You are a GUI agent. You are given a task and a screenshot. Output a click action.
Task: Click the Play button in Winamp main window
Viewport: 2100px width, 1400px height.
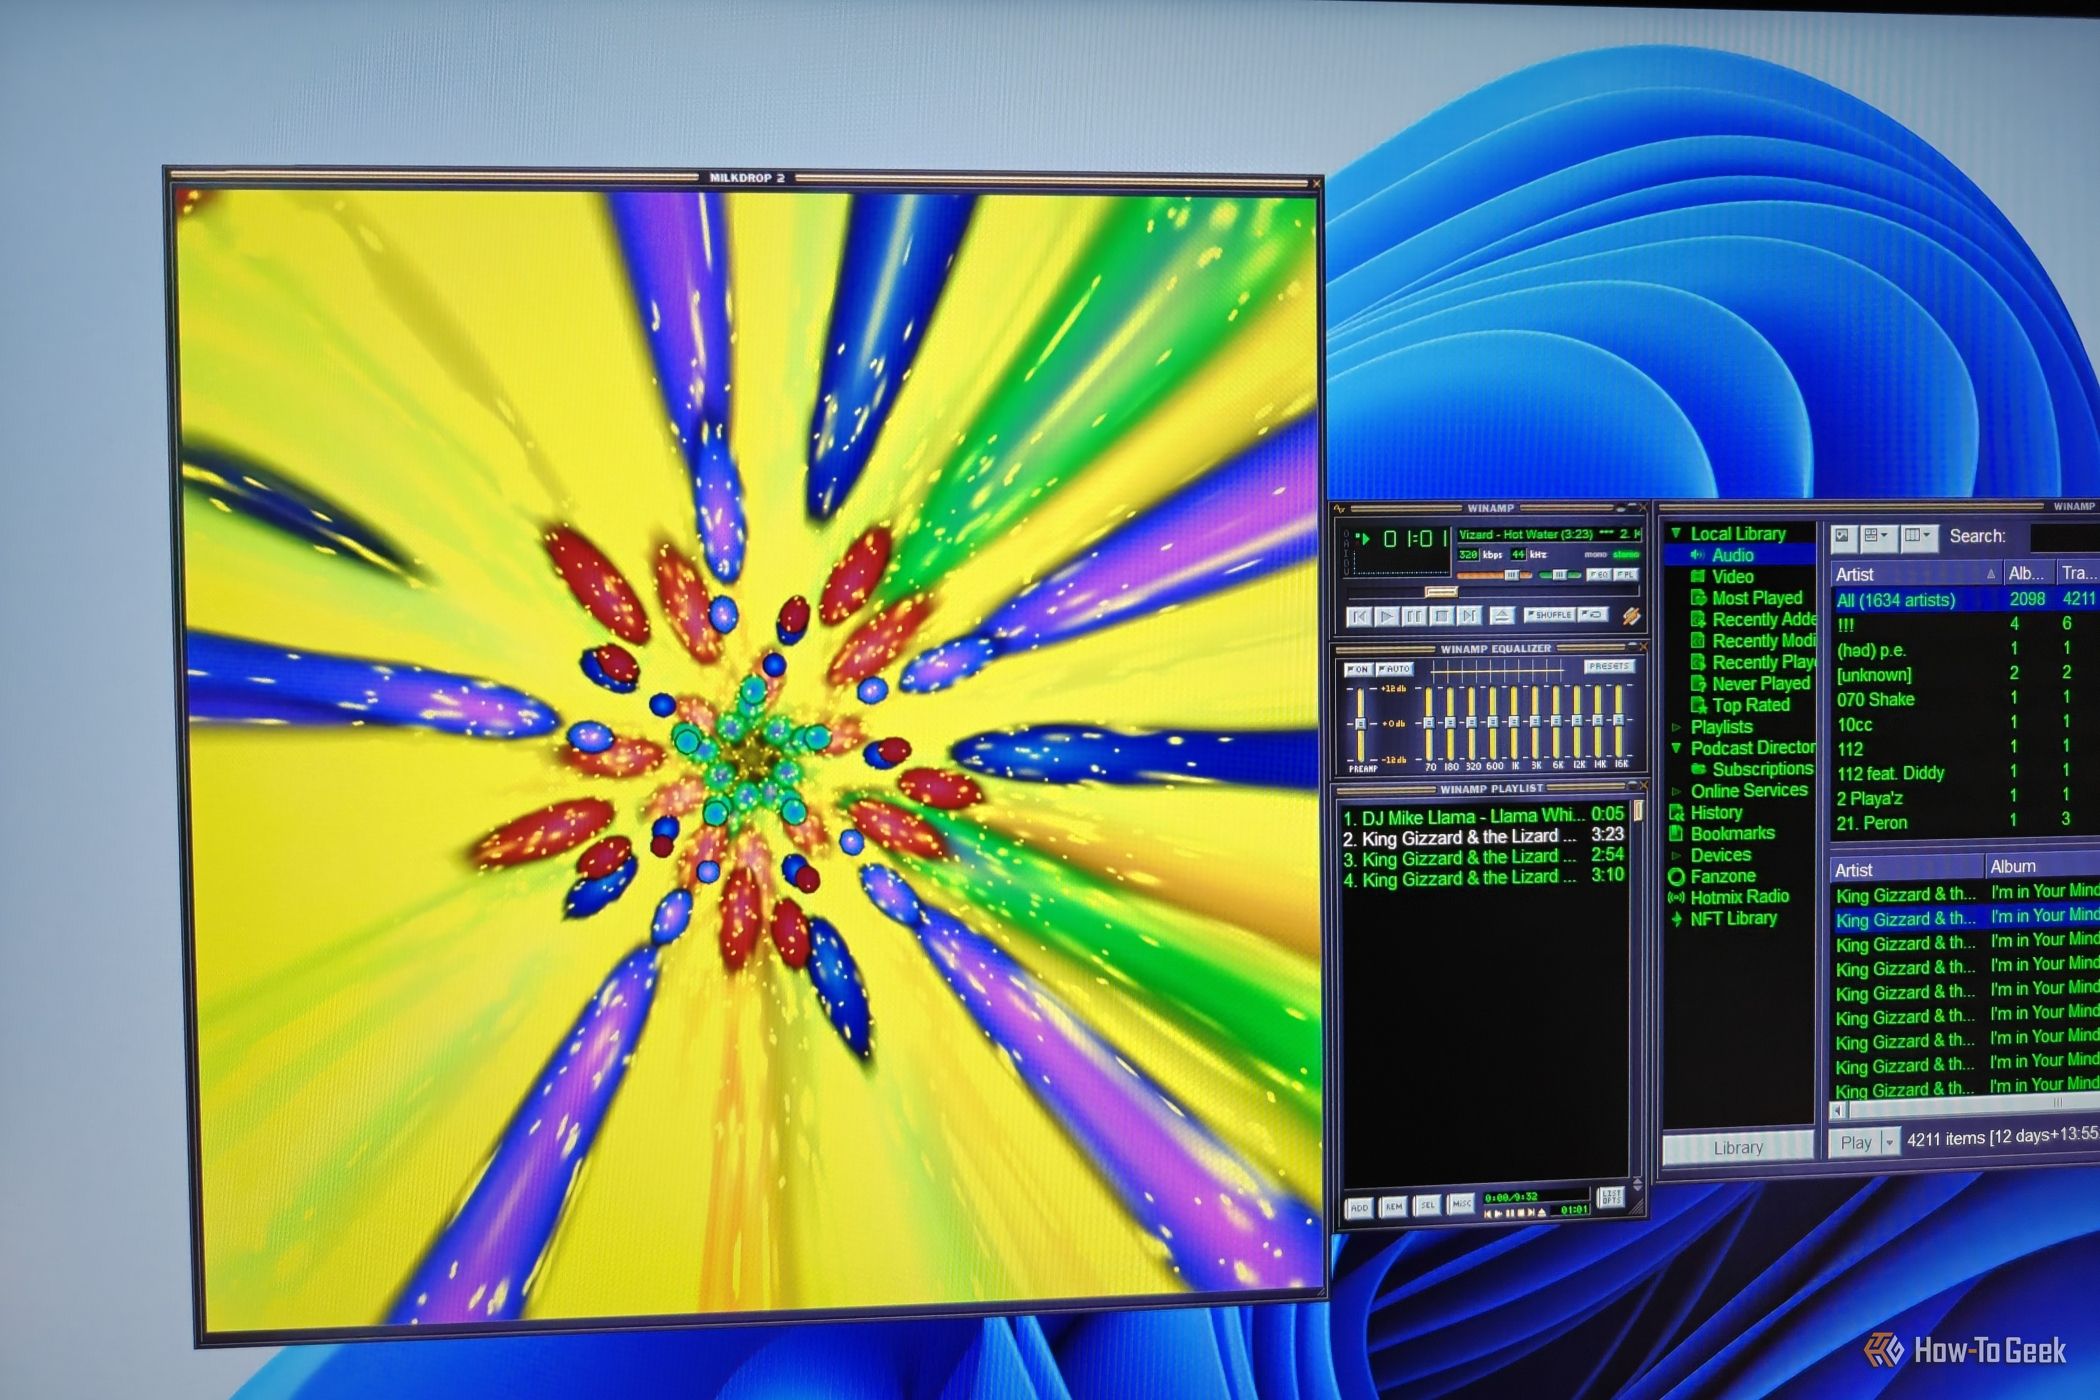pyautogui.click(x=1387, y=616)
